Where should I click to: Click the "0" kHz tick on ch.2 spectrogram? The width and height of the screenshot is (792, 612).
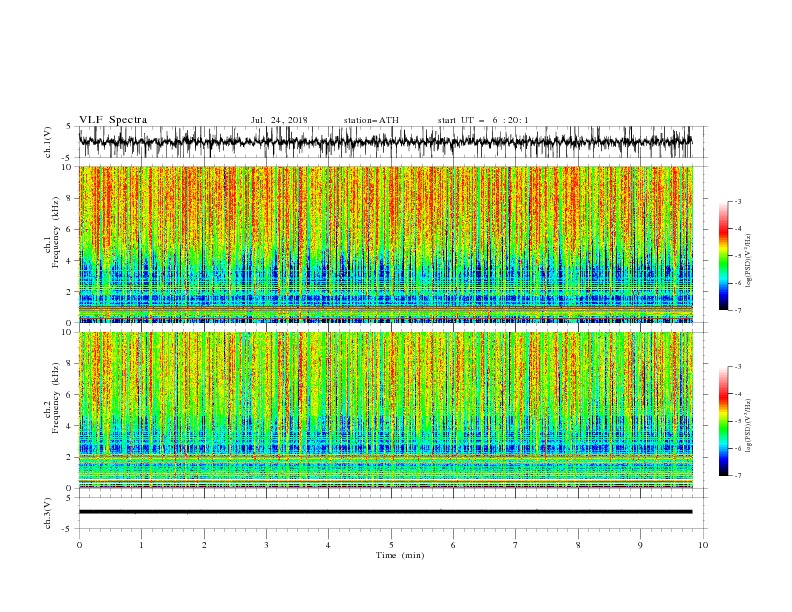pos(69,488)
